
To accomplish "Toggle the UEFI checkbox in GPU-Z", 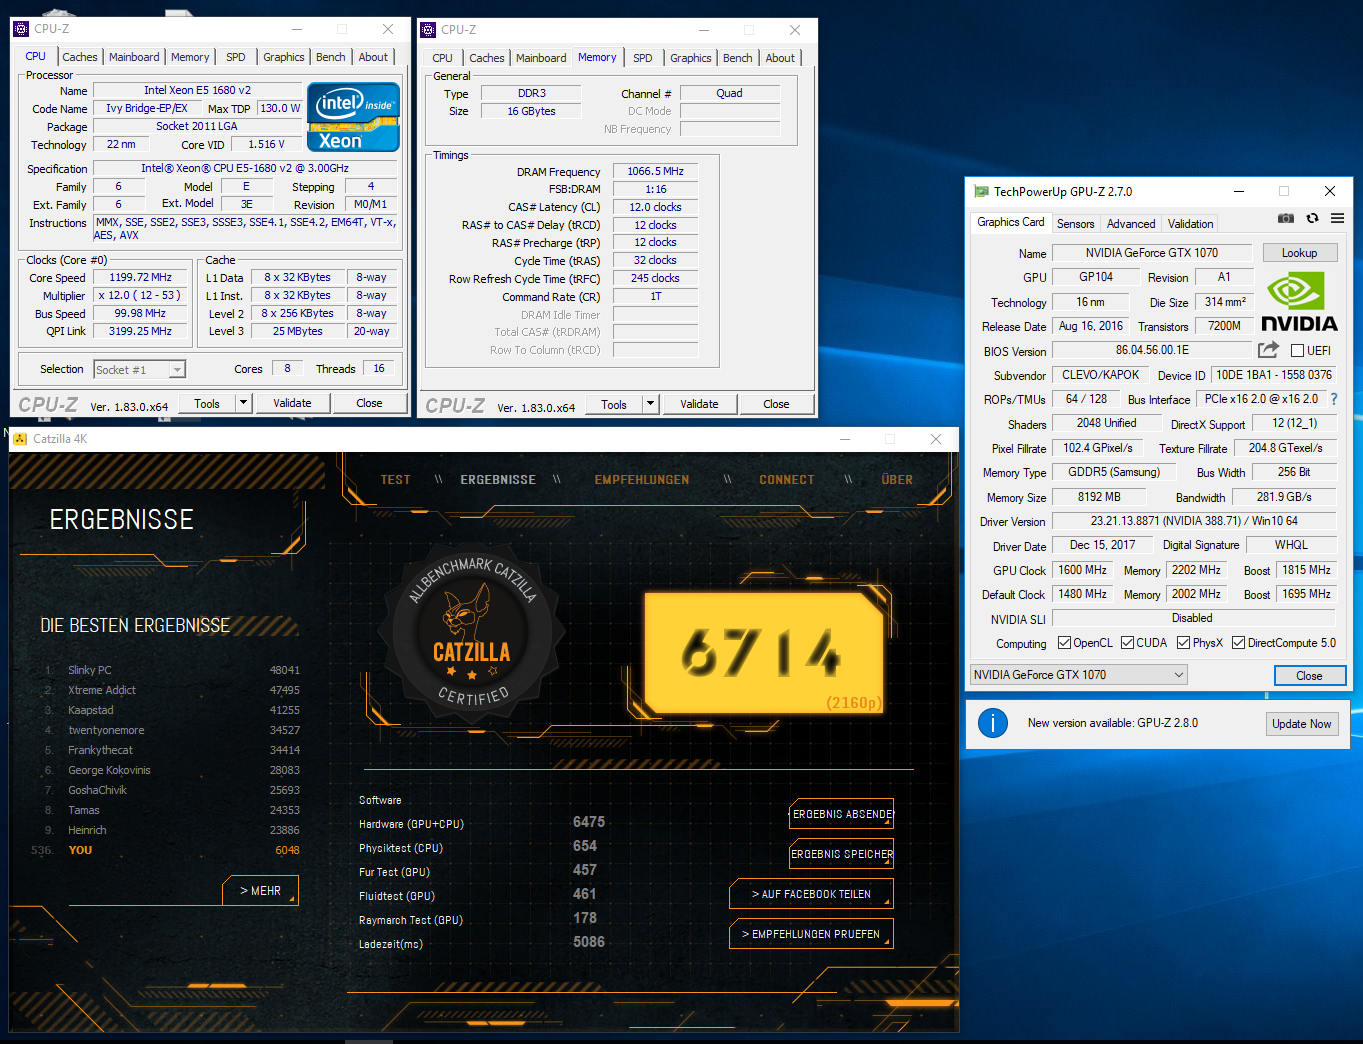I will point(1297,351).
